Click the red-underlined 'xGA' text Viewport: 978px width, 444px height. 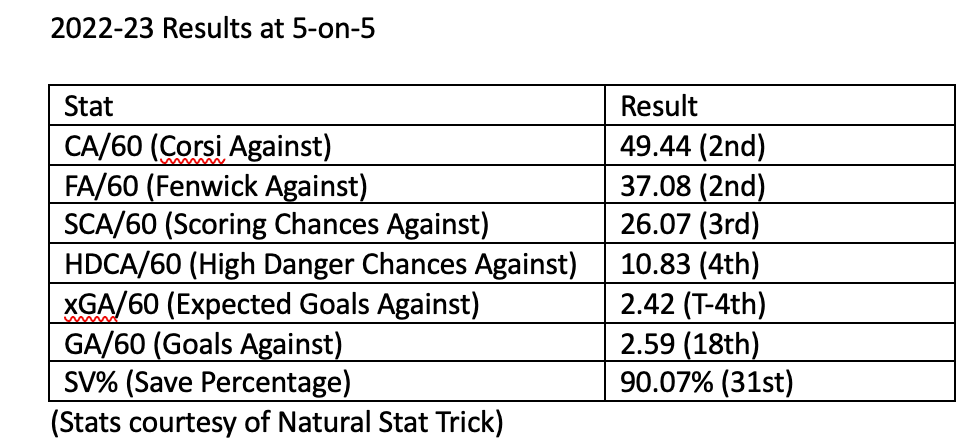[87, 303]
